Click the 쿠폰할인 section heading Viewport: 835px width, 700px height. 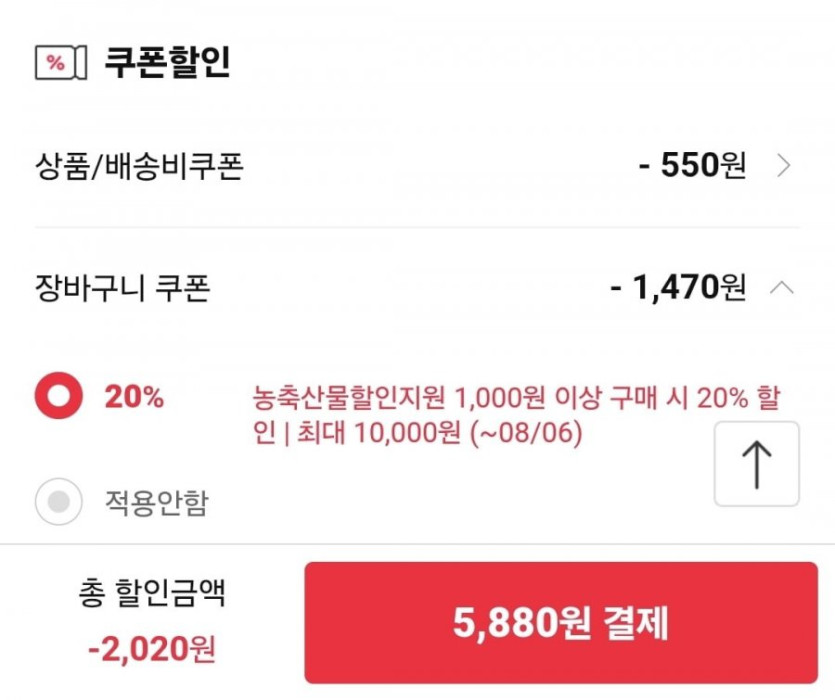[x=168, y=62]
